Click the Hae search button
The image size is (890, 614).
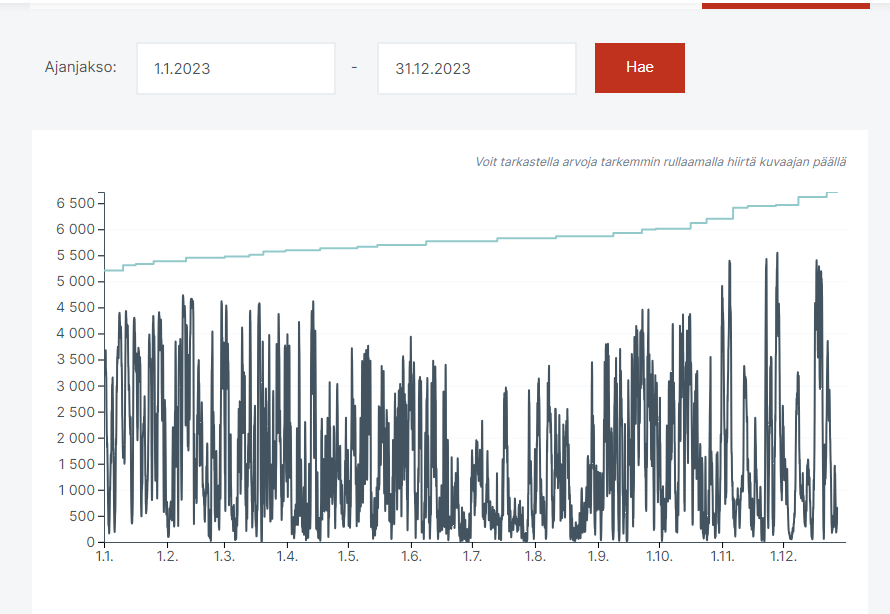pyautogui.click(x=640, y=68)
